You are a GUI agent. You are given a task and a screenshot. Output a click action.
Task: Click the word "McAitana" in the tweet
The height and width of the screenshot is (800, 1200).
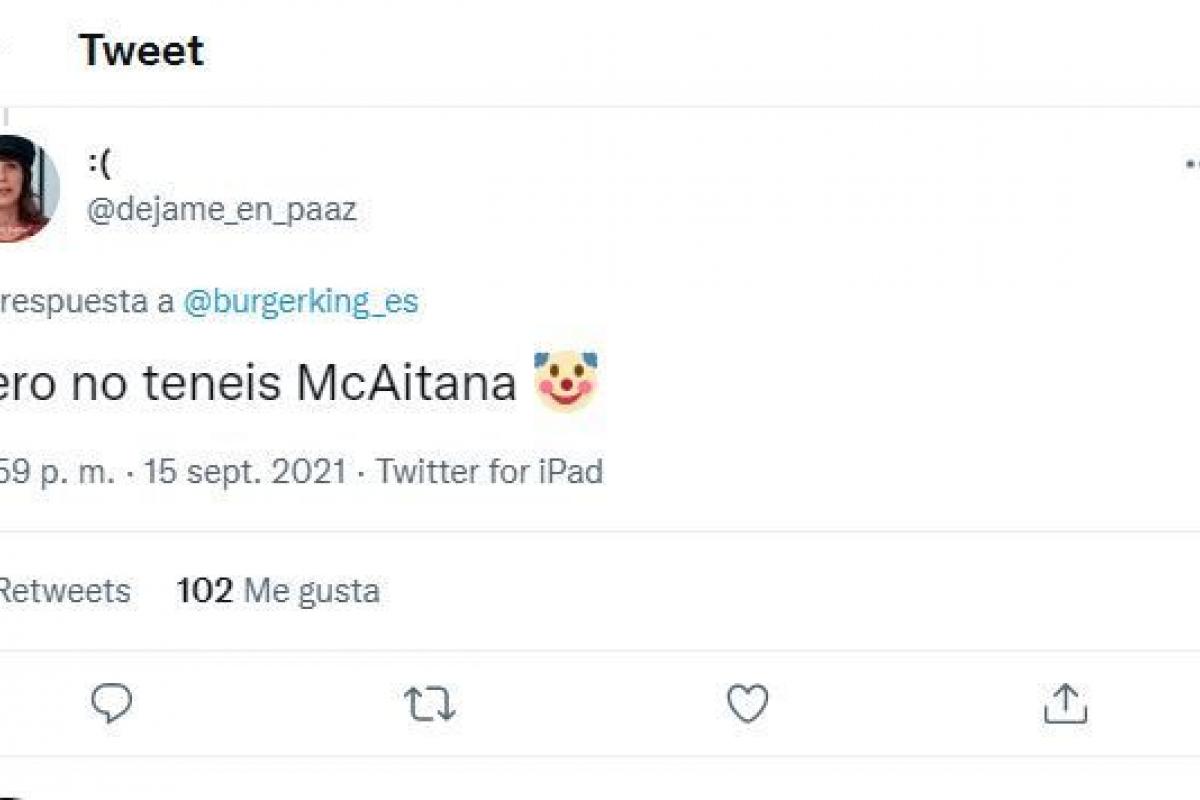[406, 384]
